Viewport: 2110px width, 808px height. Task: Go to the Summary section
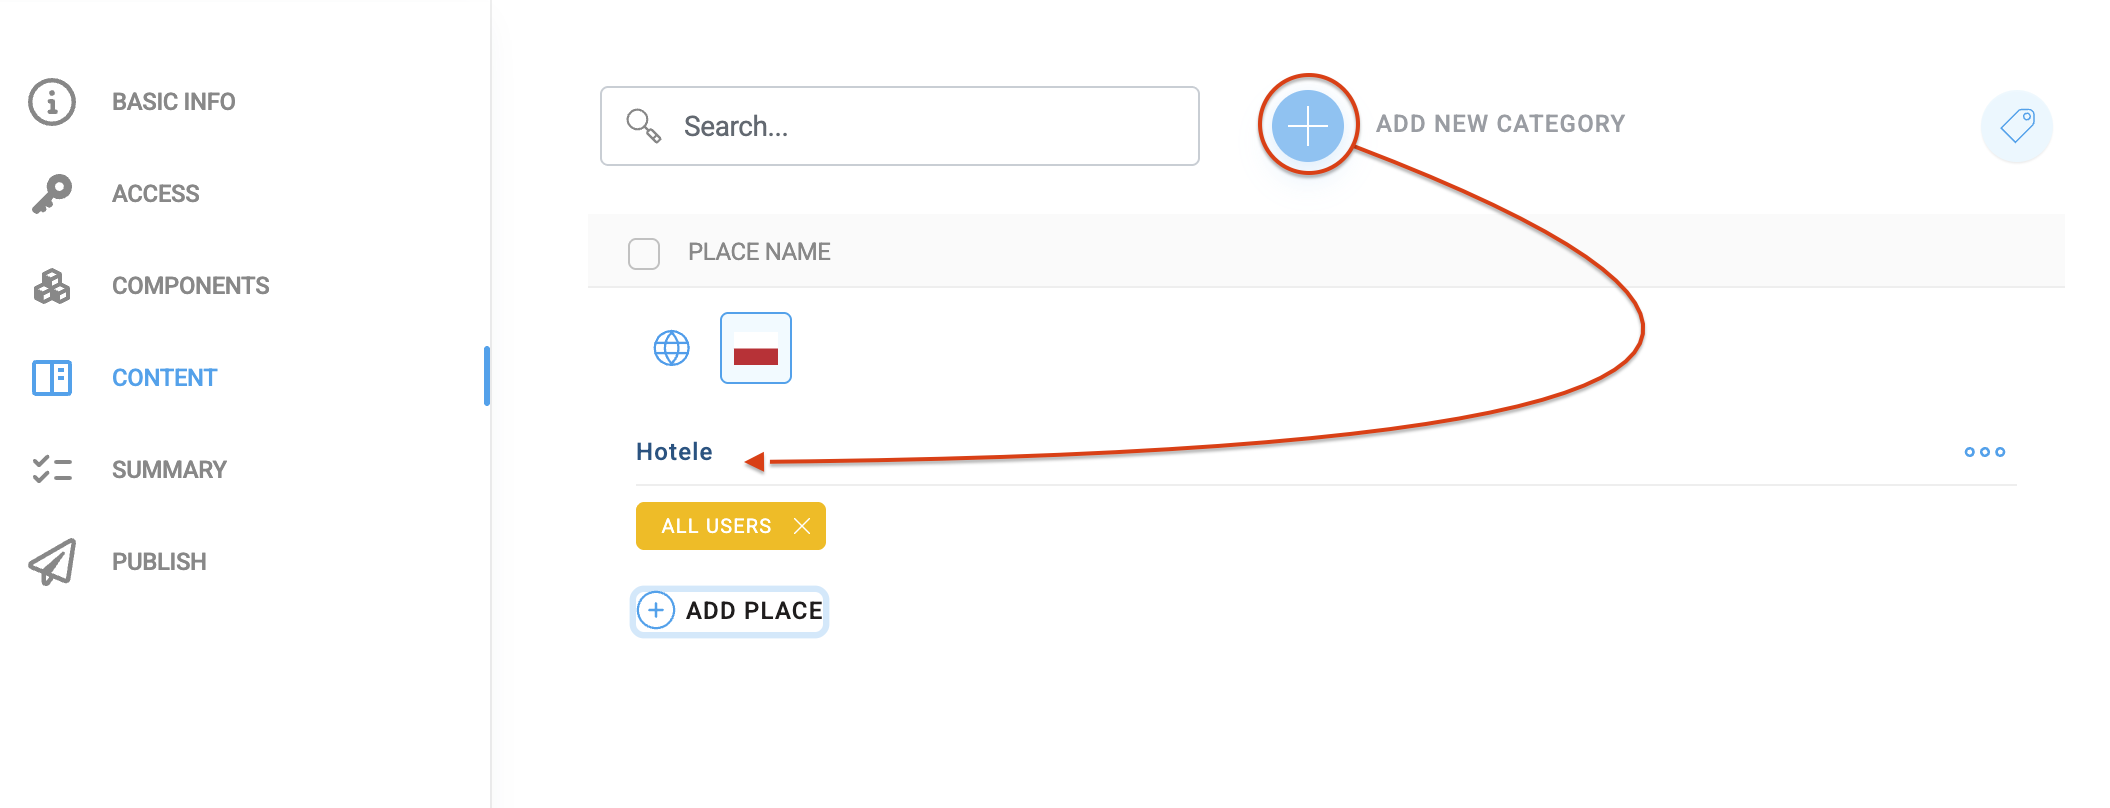pos(169,470)
